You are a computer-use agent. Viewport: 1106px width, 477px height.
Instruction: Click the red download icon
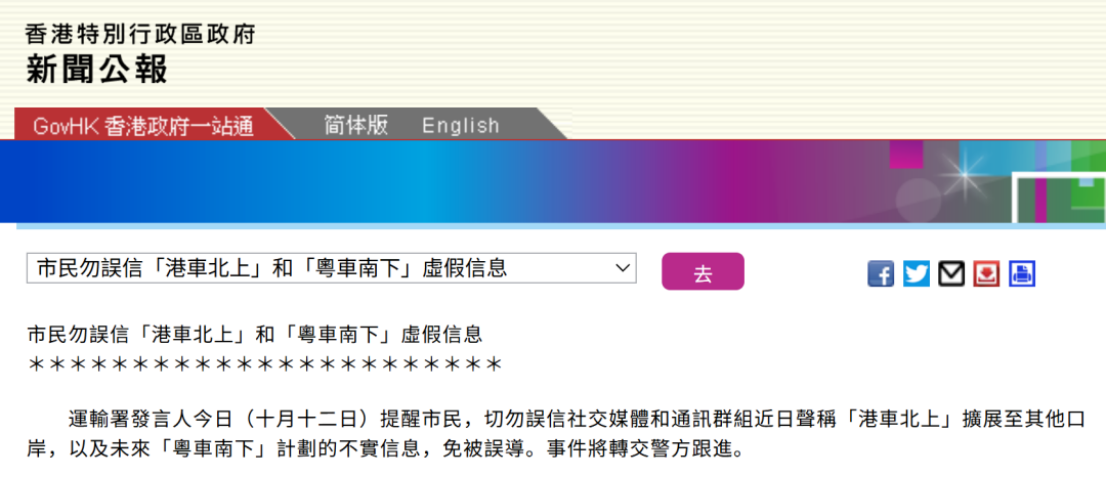pyautogui.click(x=986, y=274)
